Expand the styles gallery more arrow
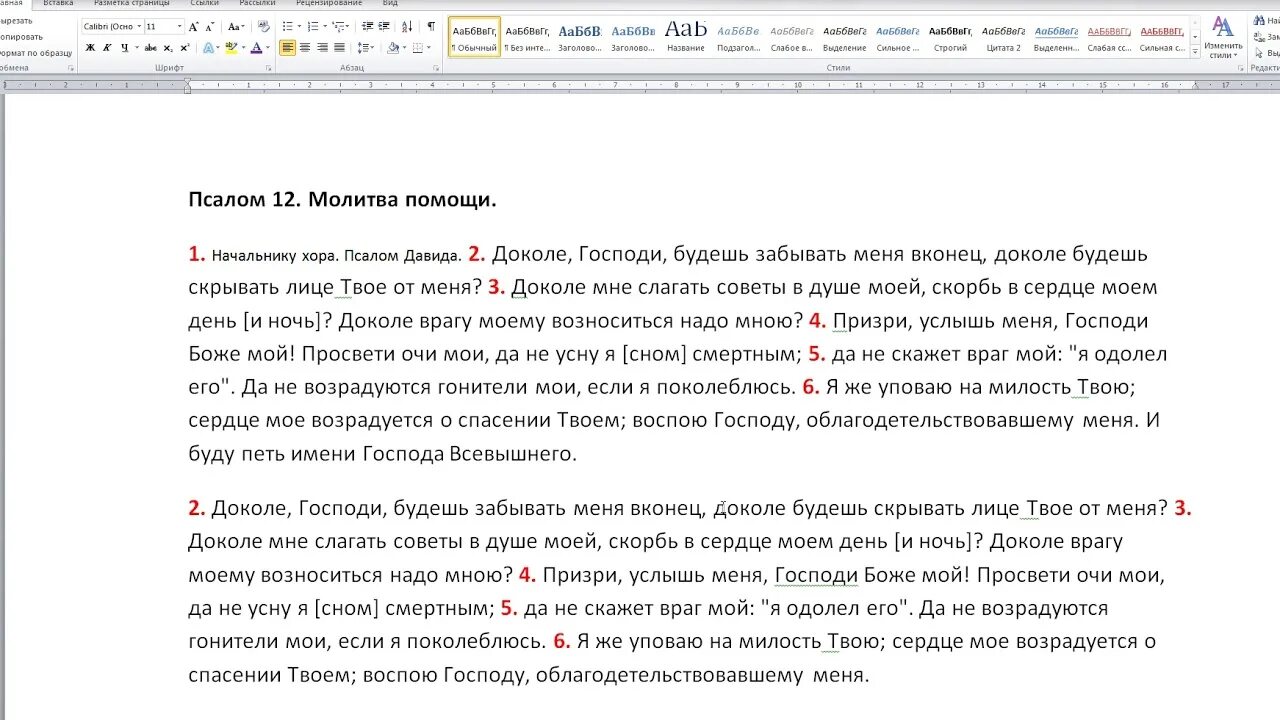1280x720 pixels. [x=1195, y=51]
